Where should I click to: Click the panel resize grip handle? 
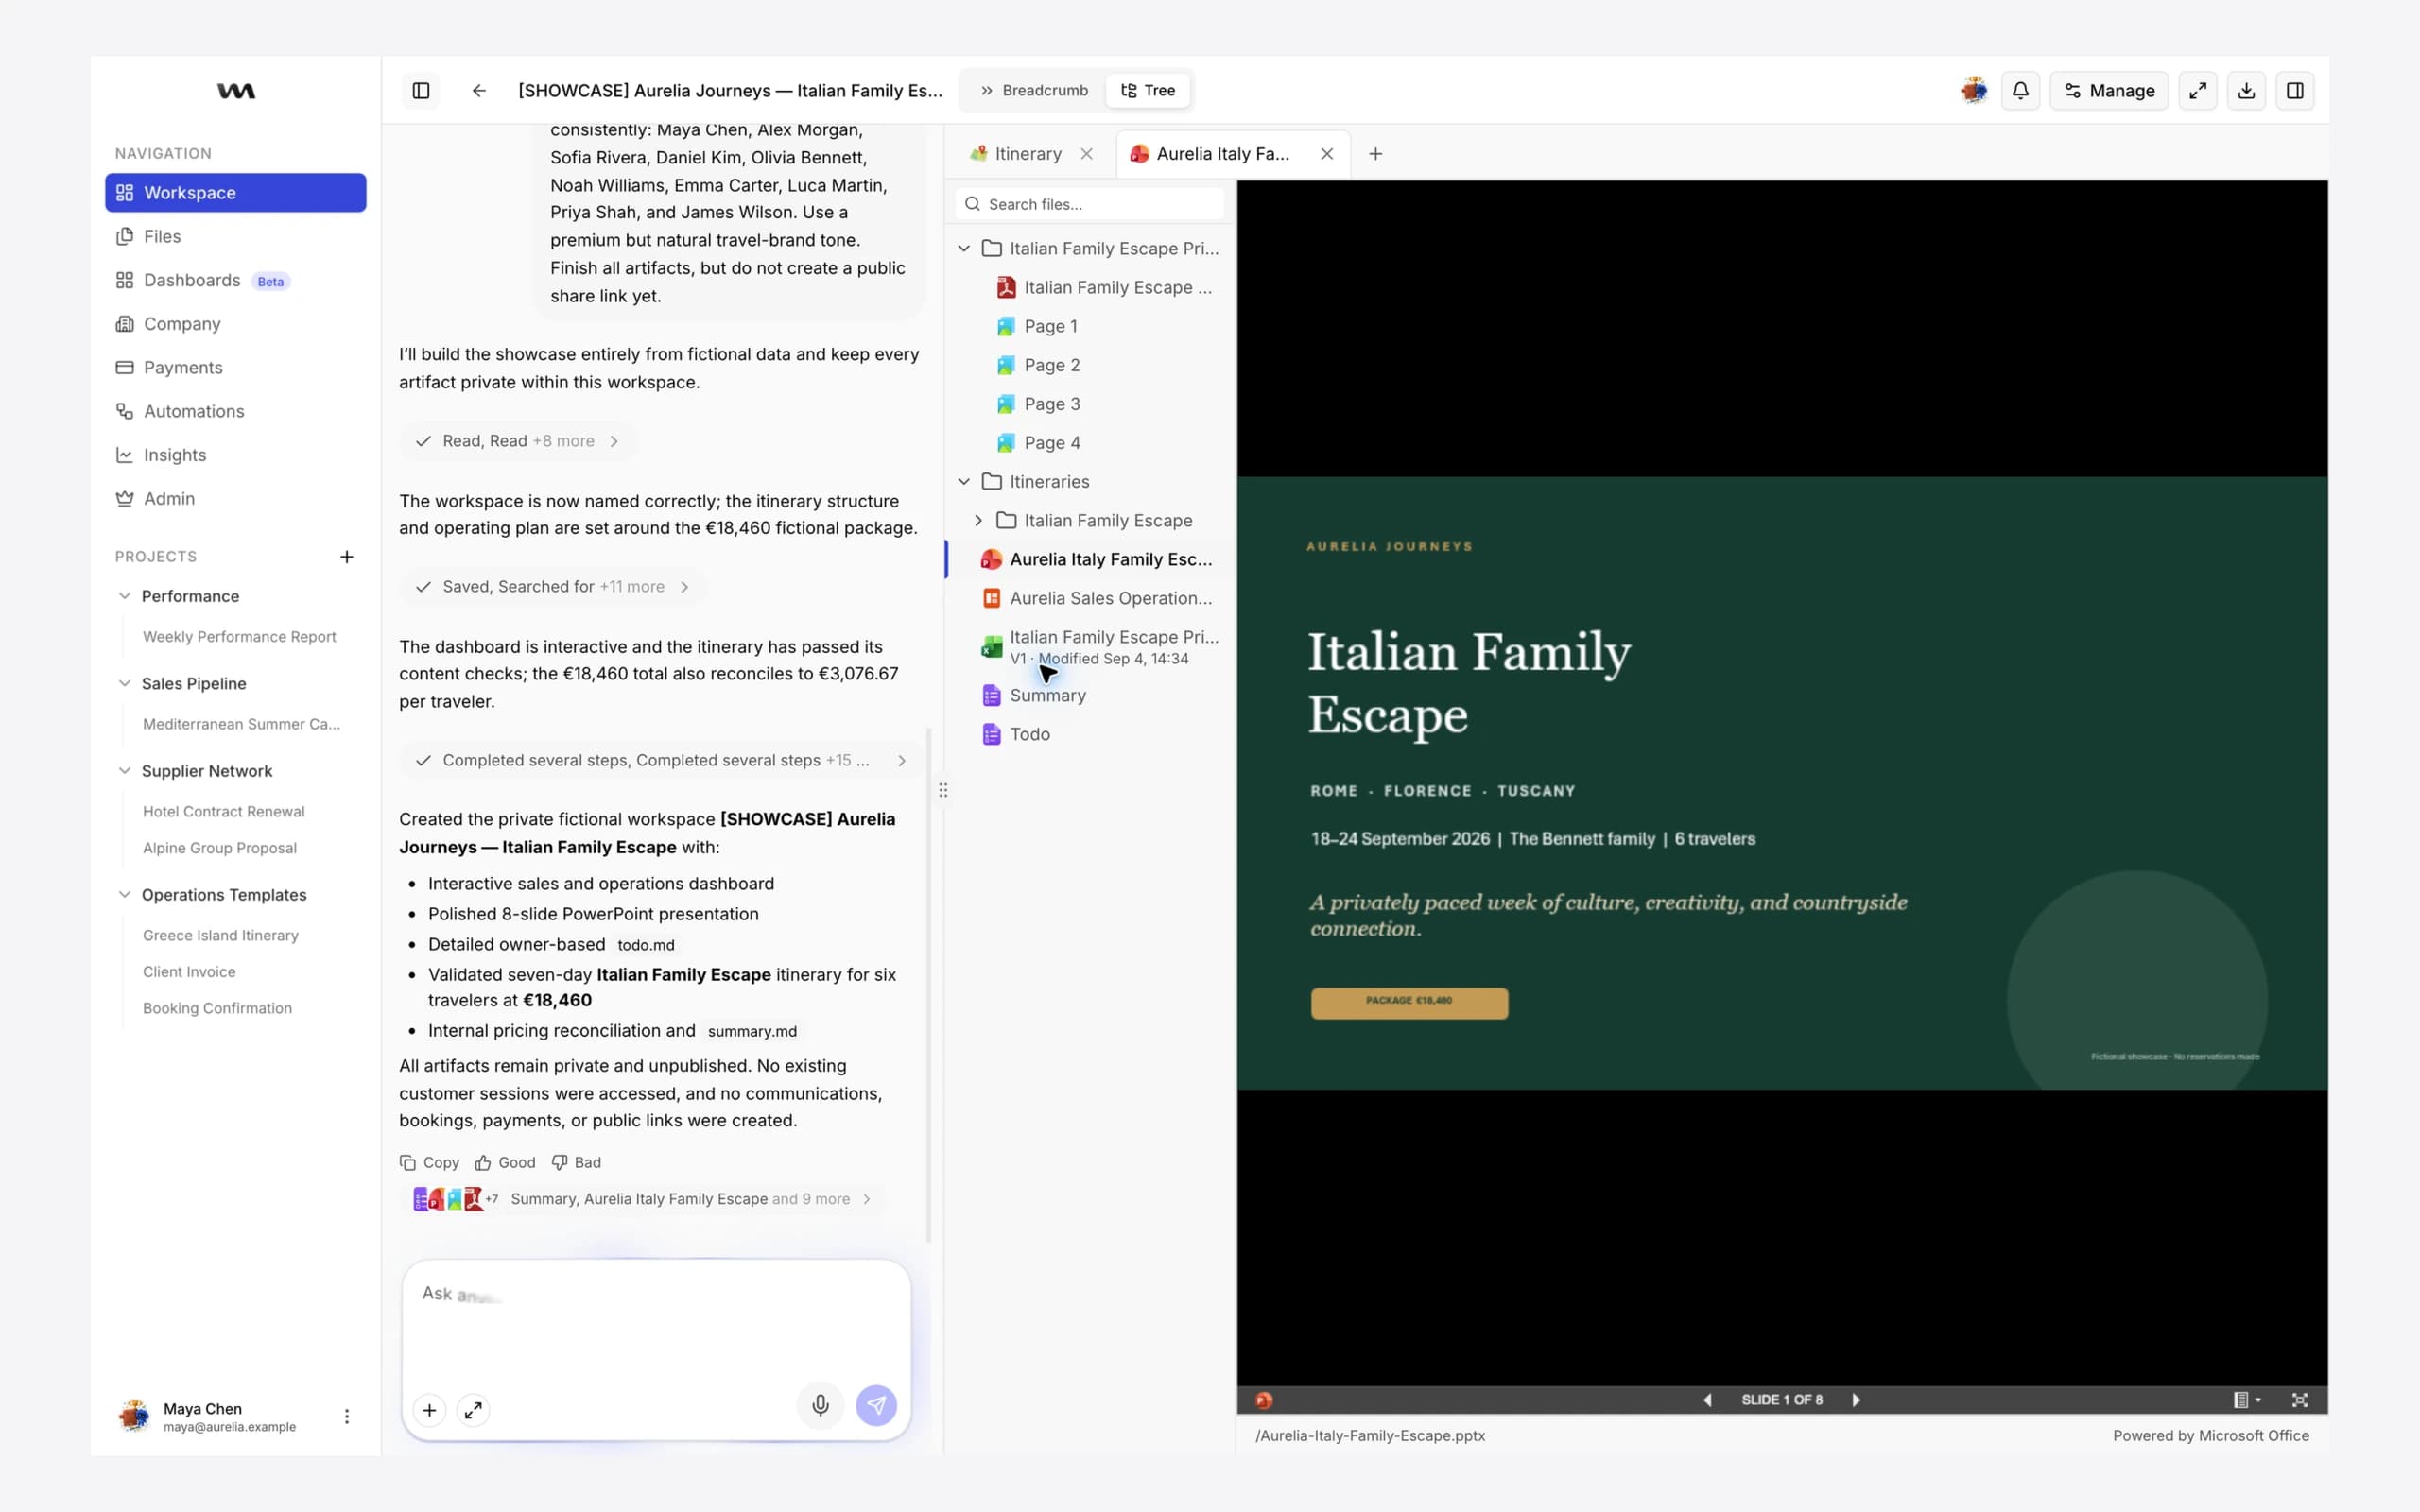942,790
